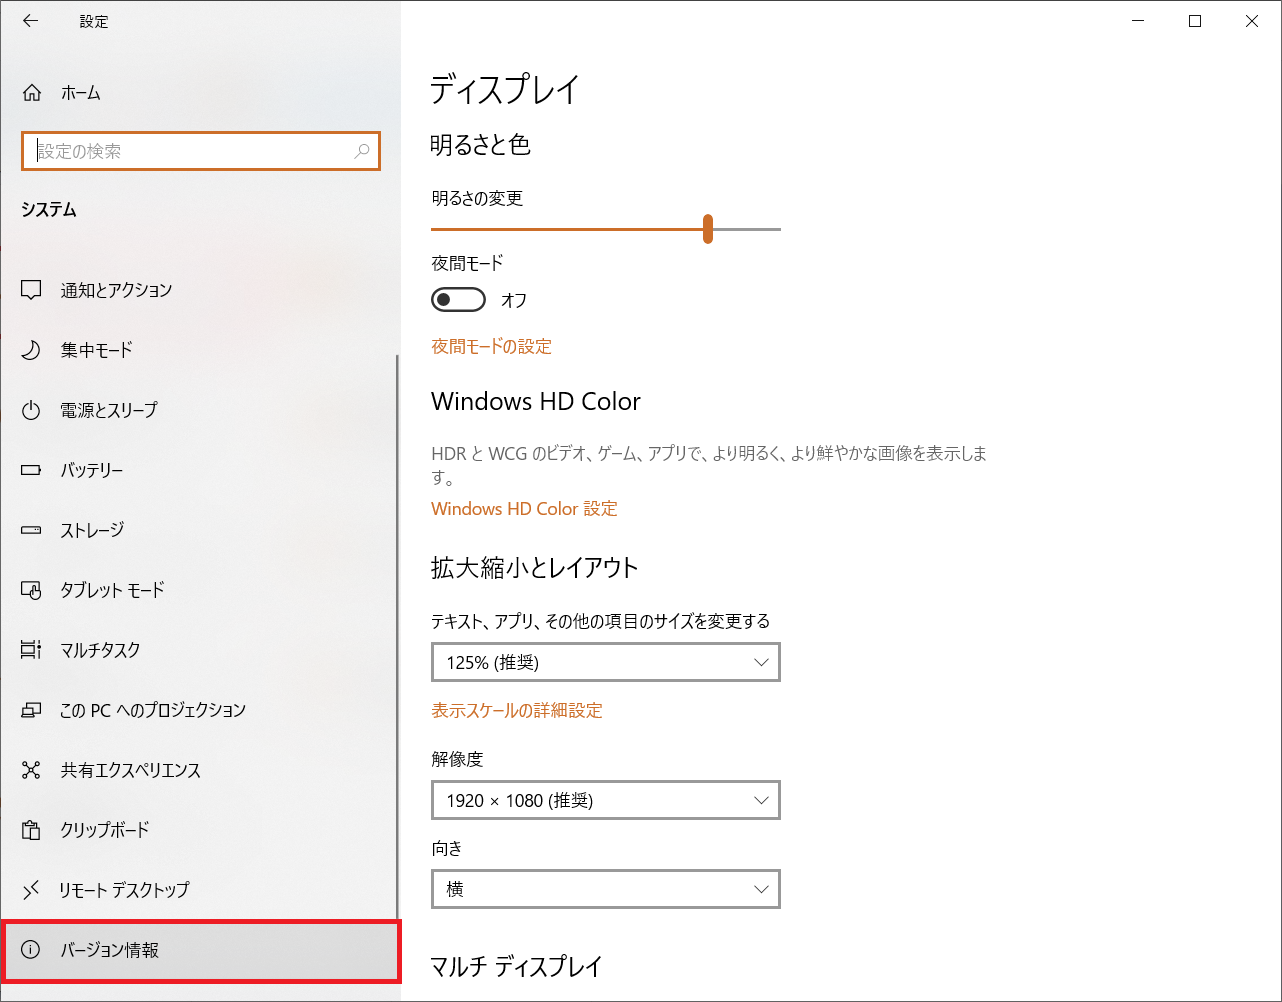Screen dimensions: 1282x1002
Task: Open the 125% (推奨) scale dropdown
Action: pyautogui.click(x=605, y=662)
